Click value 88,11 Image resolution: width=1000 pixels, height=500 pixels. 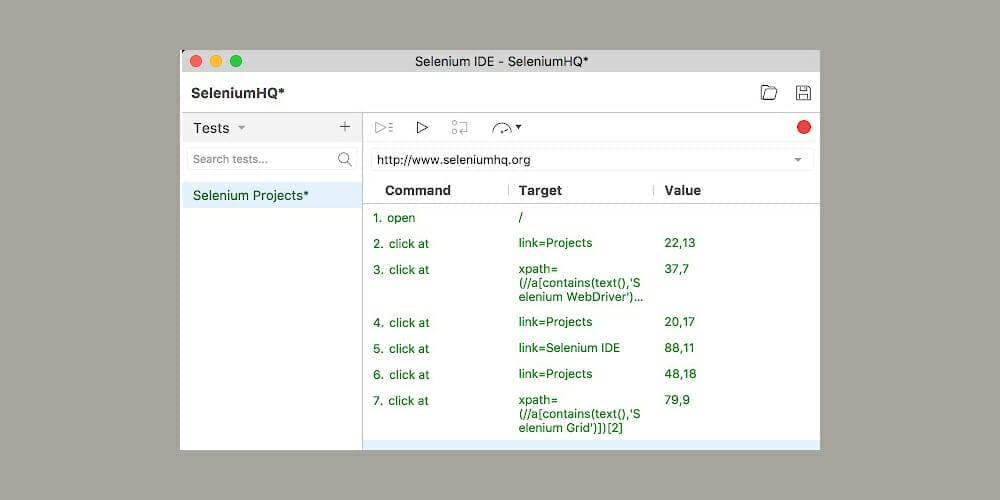[679, 348]
